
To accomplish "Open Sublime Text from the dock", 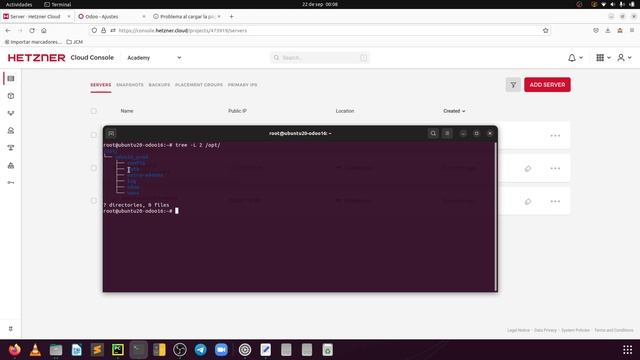I will [x=97, y=350].
